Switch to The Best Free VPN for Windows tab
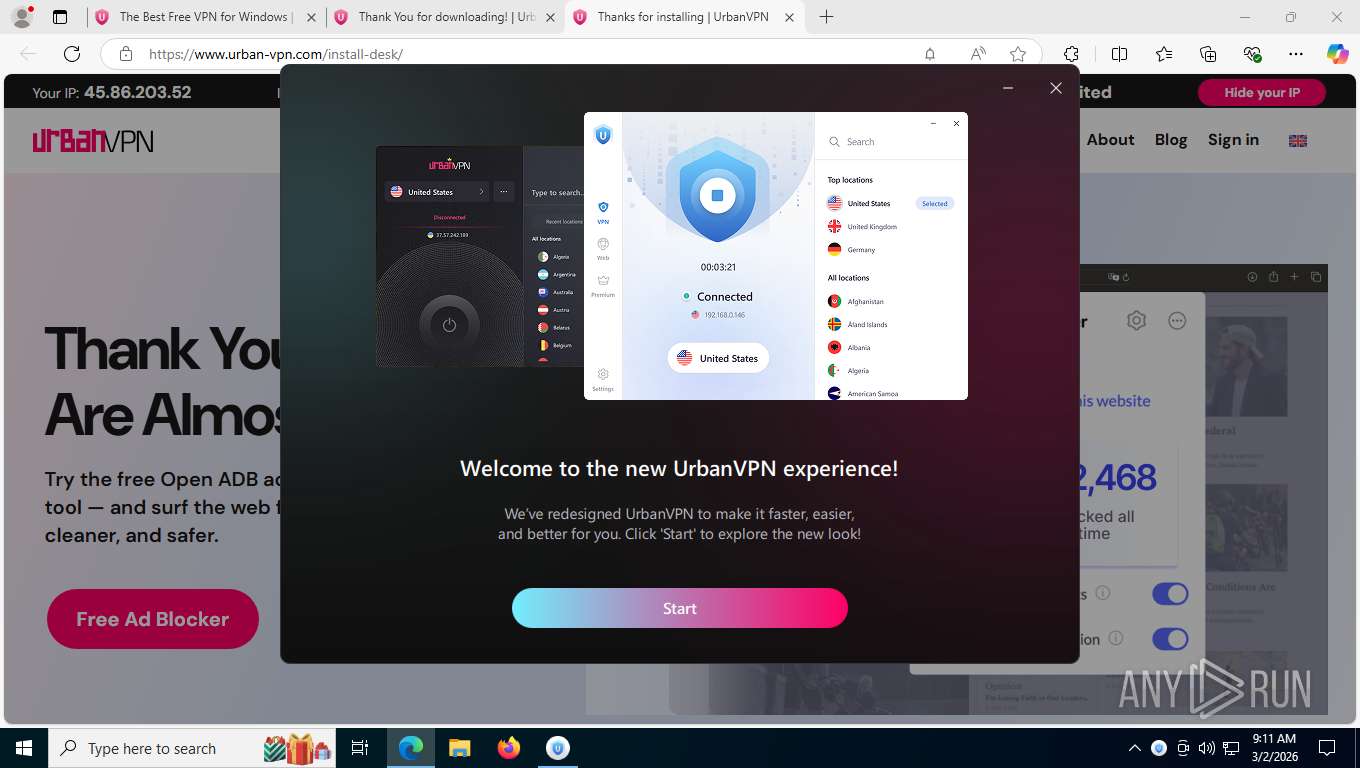Viewport: 1360px width, 768px height. point(205,17)
